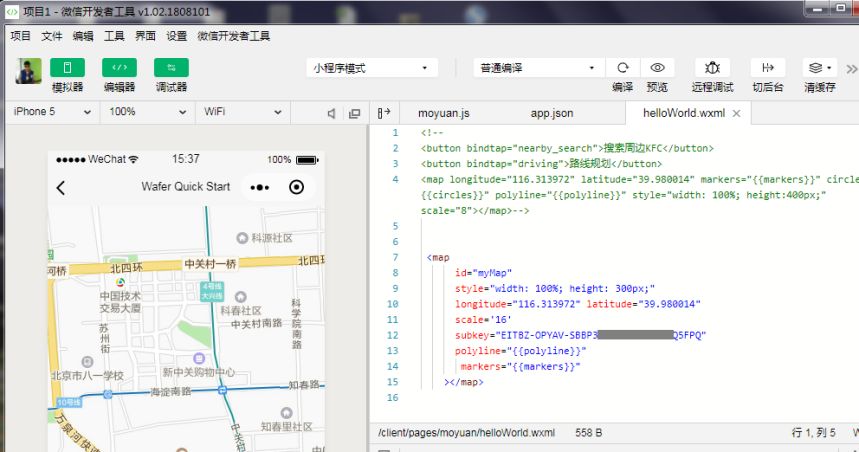Viewport: 859px width, 452px height.
Task: Detach the simulator window icon
Action: [354, 113]
